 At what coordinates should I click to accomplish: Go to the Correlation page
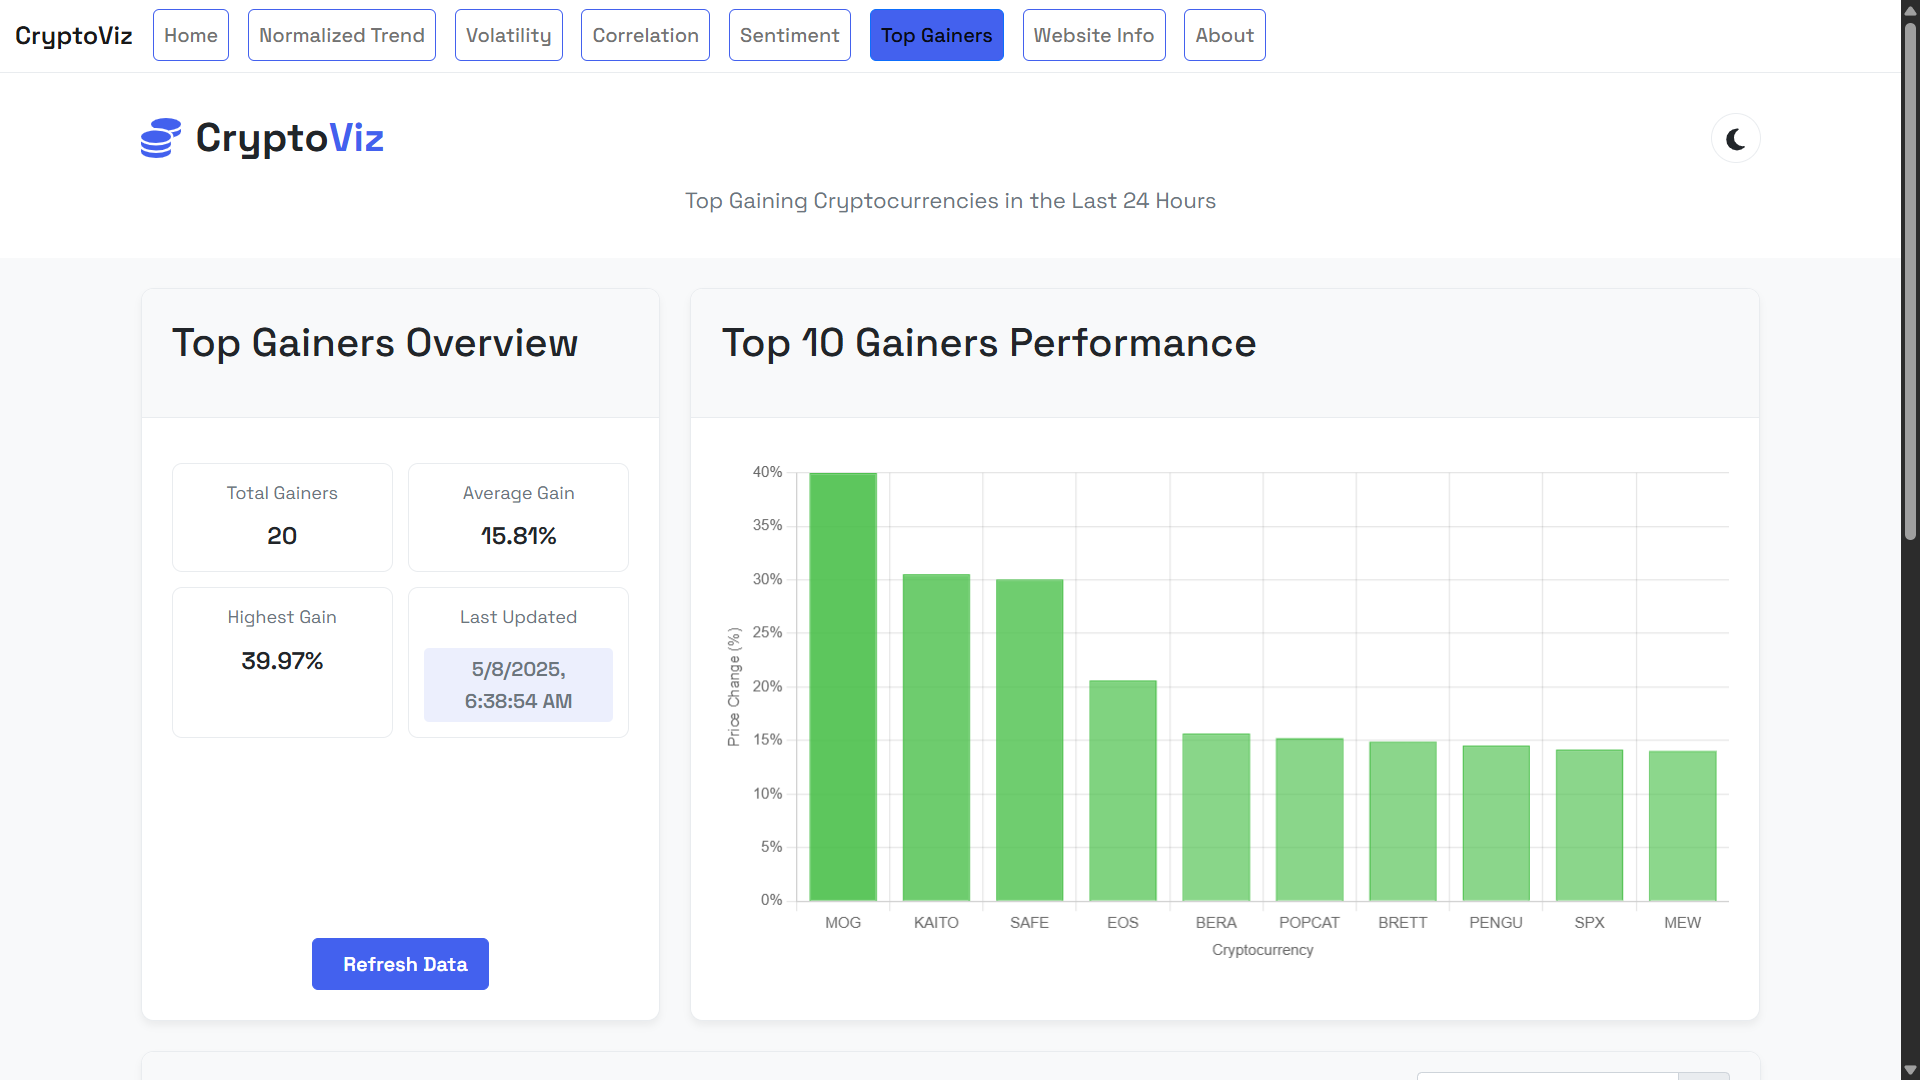(645, 35)
